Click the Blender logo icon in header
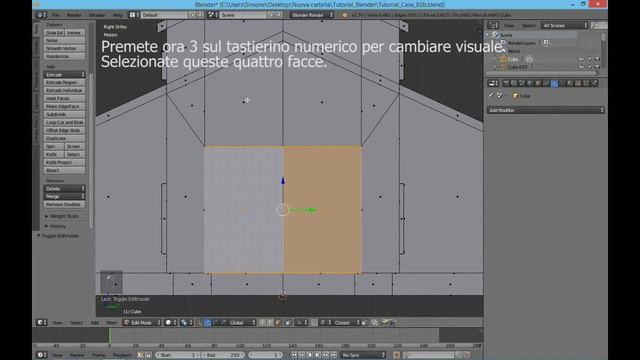 click(345, 15)
